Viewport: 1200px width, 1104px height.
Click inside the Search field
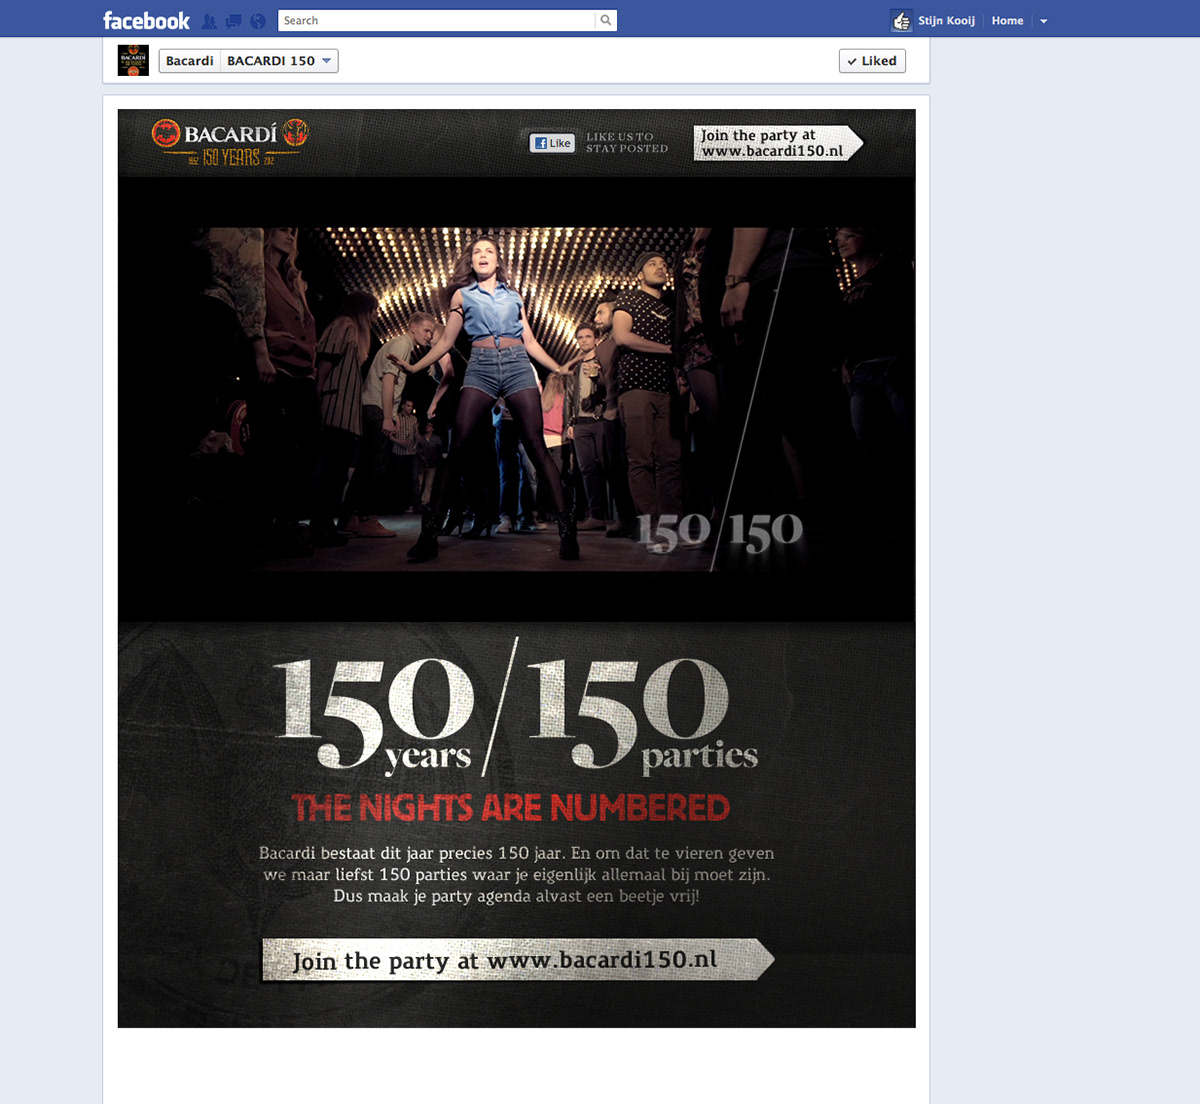tap(437, 20)
